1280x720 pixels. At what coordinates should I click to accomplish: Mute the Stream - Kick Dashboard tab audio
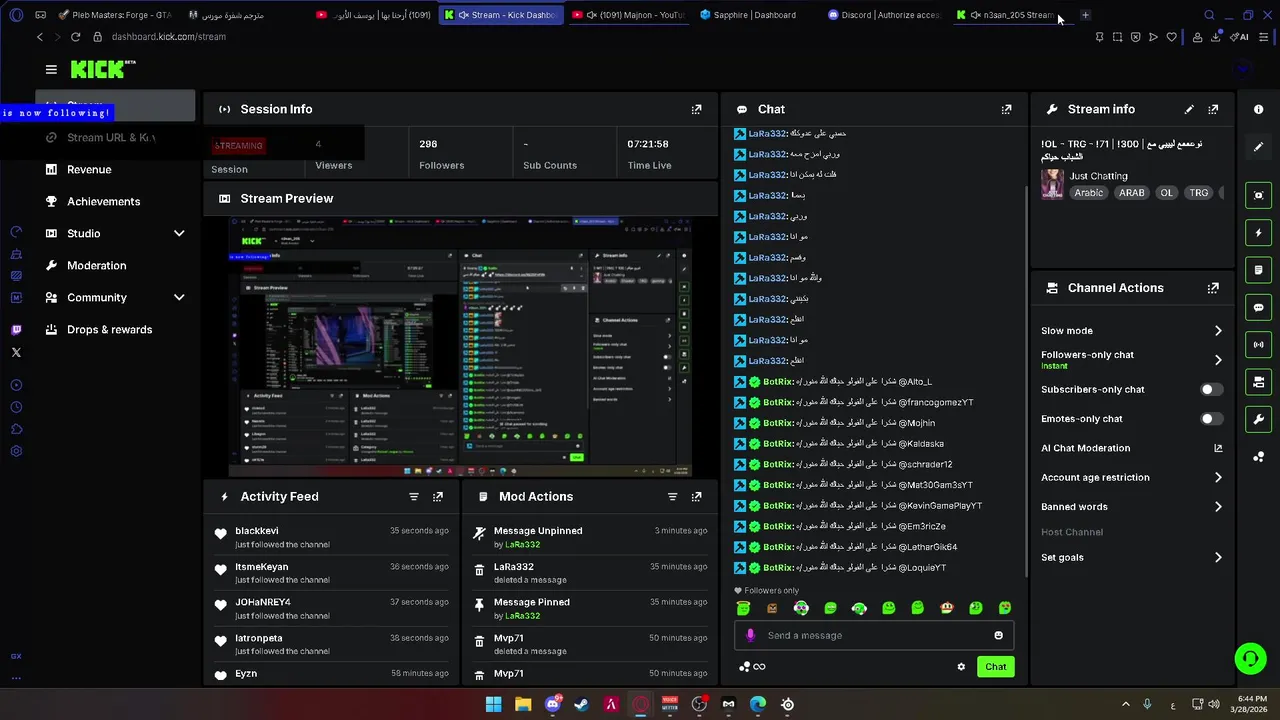463,15
